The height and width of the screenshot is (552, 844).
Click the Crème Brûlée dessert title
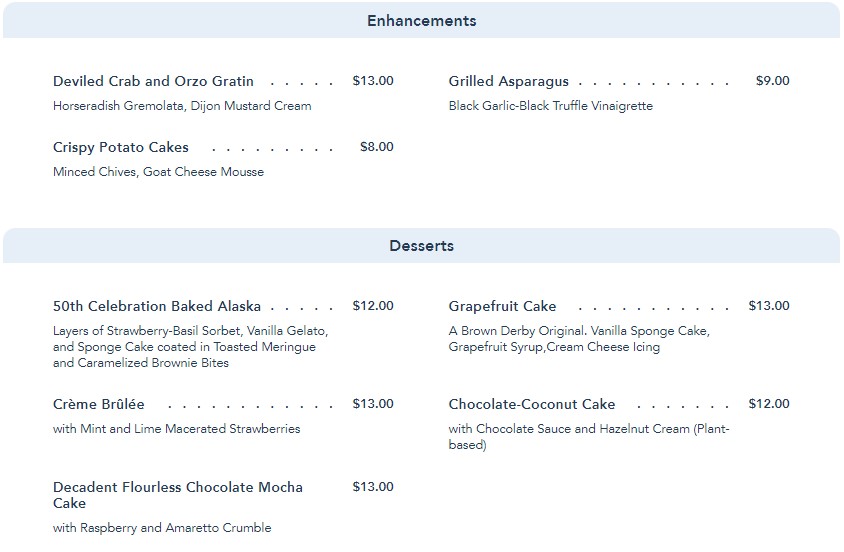pos(99,405)
